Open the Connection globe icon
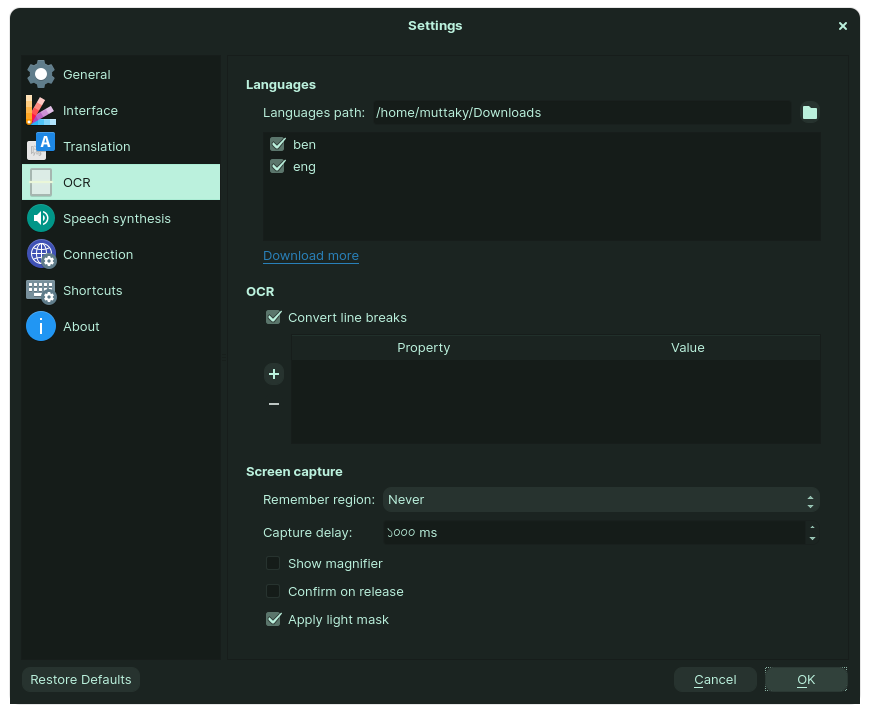Viewport: 870px width, 714px height. pos(41,254)
